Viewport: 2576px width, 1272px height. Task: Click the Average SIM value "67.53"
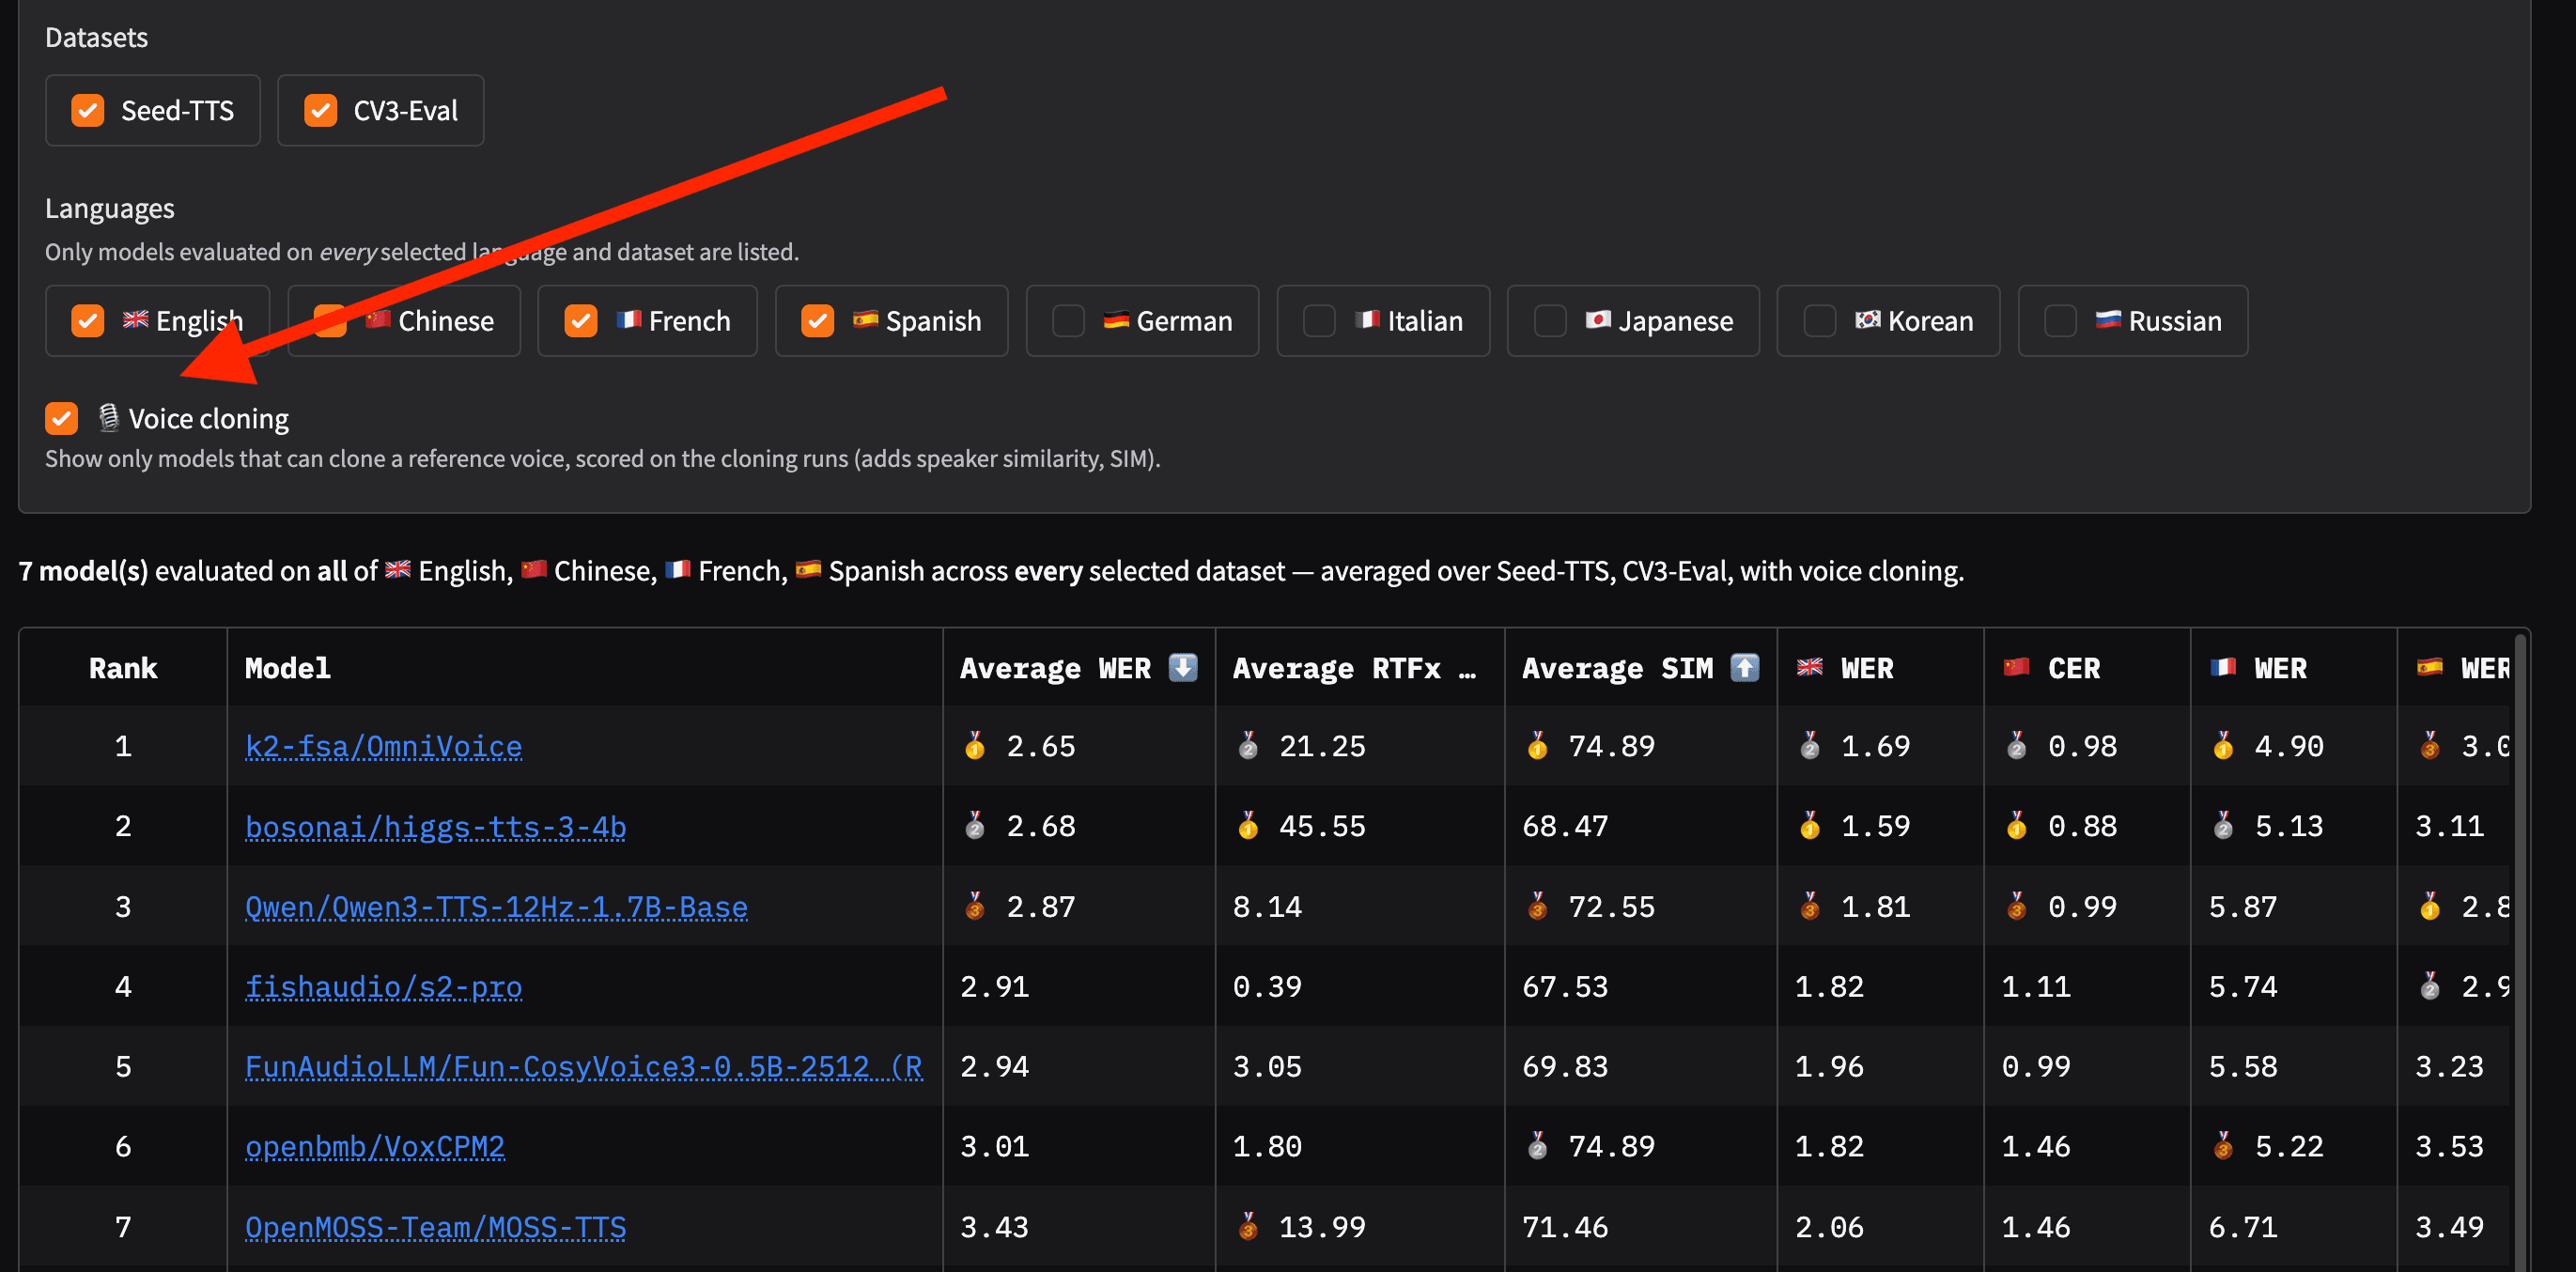click(x=1565, y=986)
